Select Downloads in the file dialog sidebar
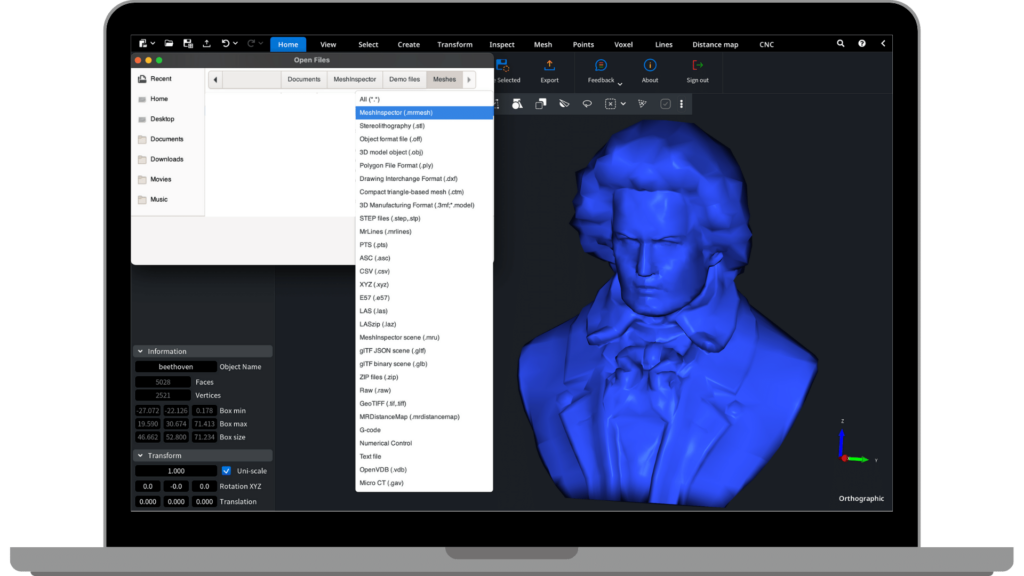1024x576 pixels. coord(166,159)
